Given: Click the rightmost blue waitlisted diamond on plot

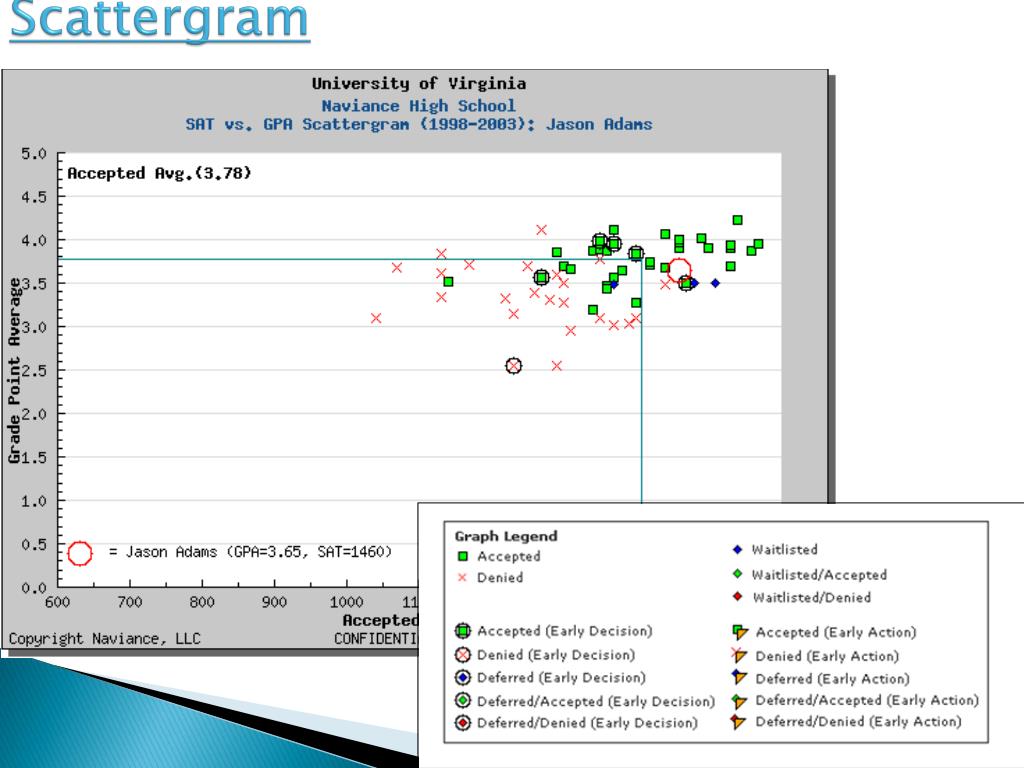Looking at the screenshot, I should point(715,283).
